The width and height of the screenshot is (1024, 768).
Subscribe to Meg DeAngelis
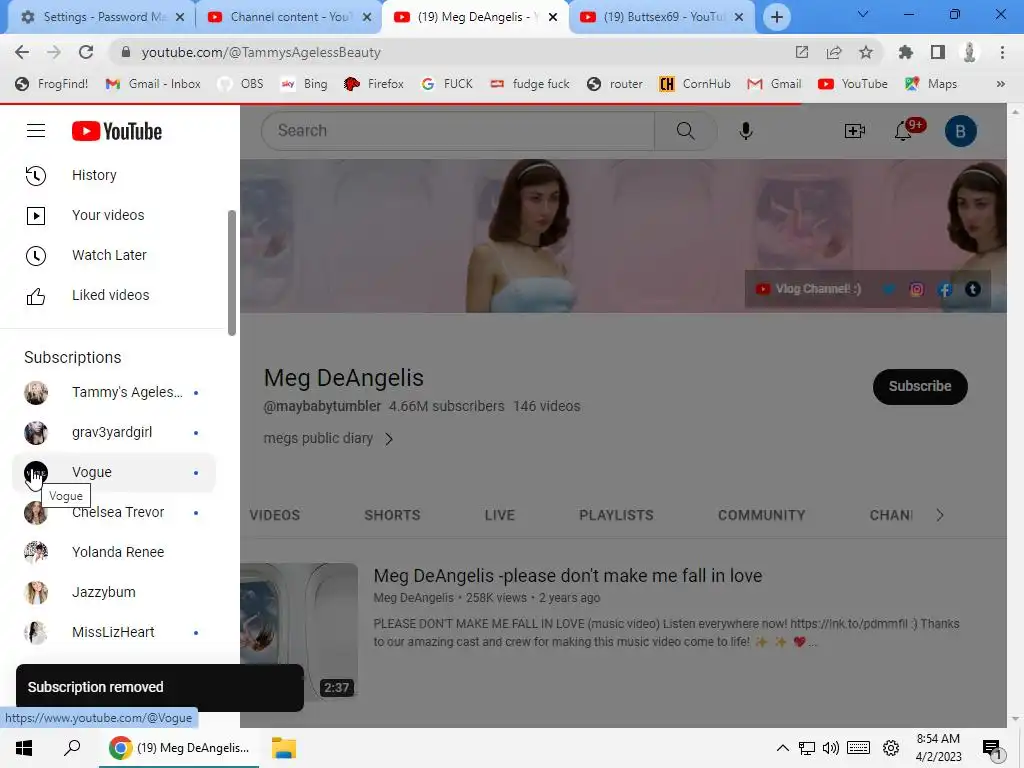click(920, 386)
